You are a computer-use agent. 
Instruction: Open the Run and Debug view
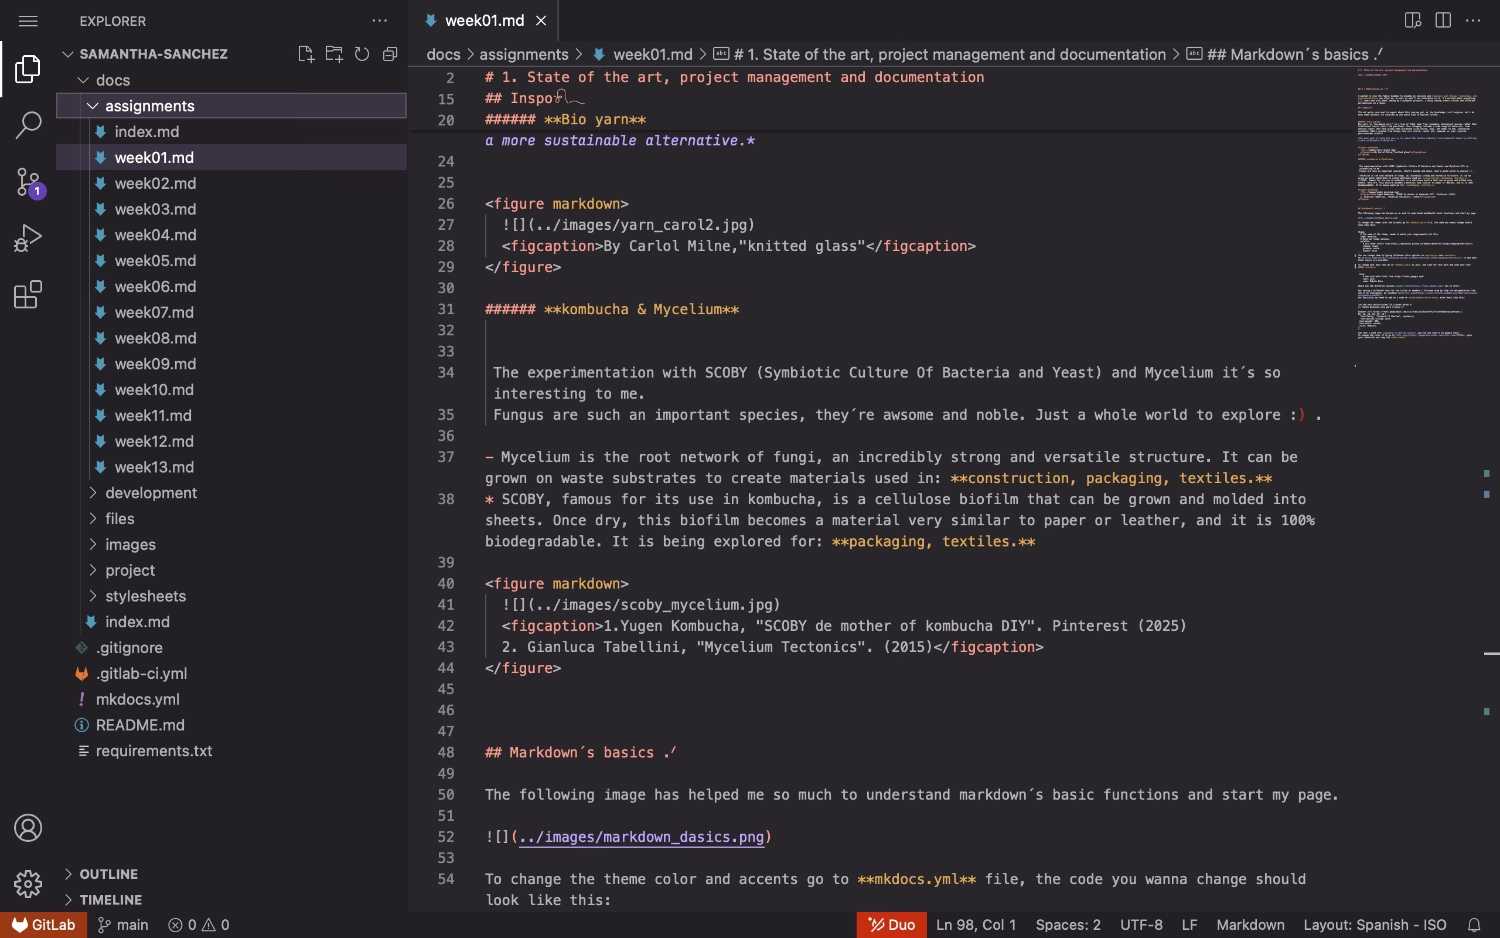(x=28, y=238)
